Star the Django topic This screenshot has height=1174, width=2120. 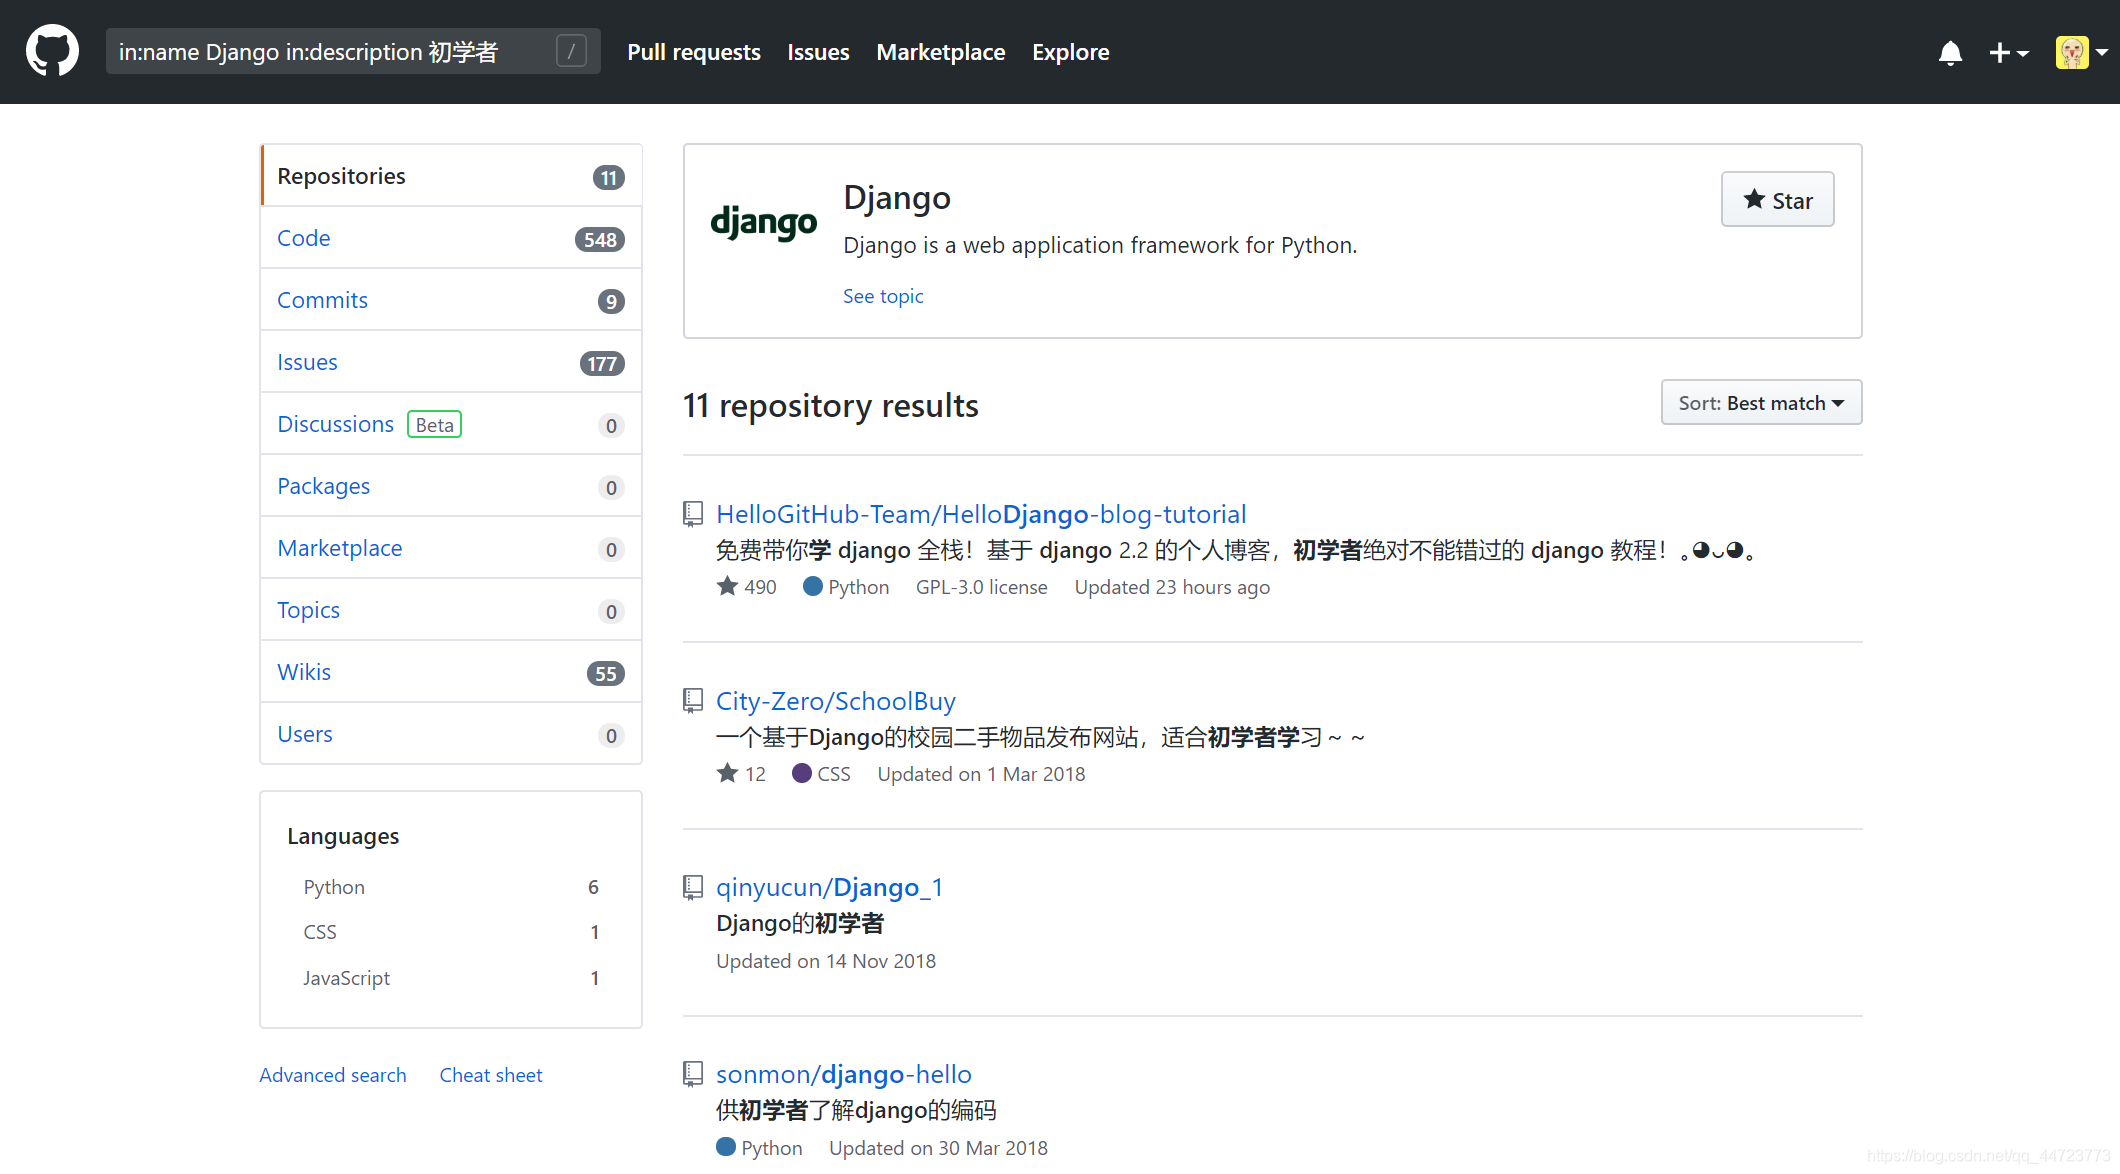1777,200
